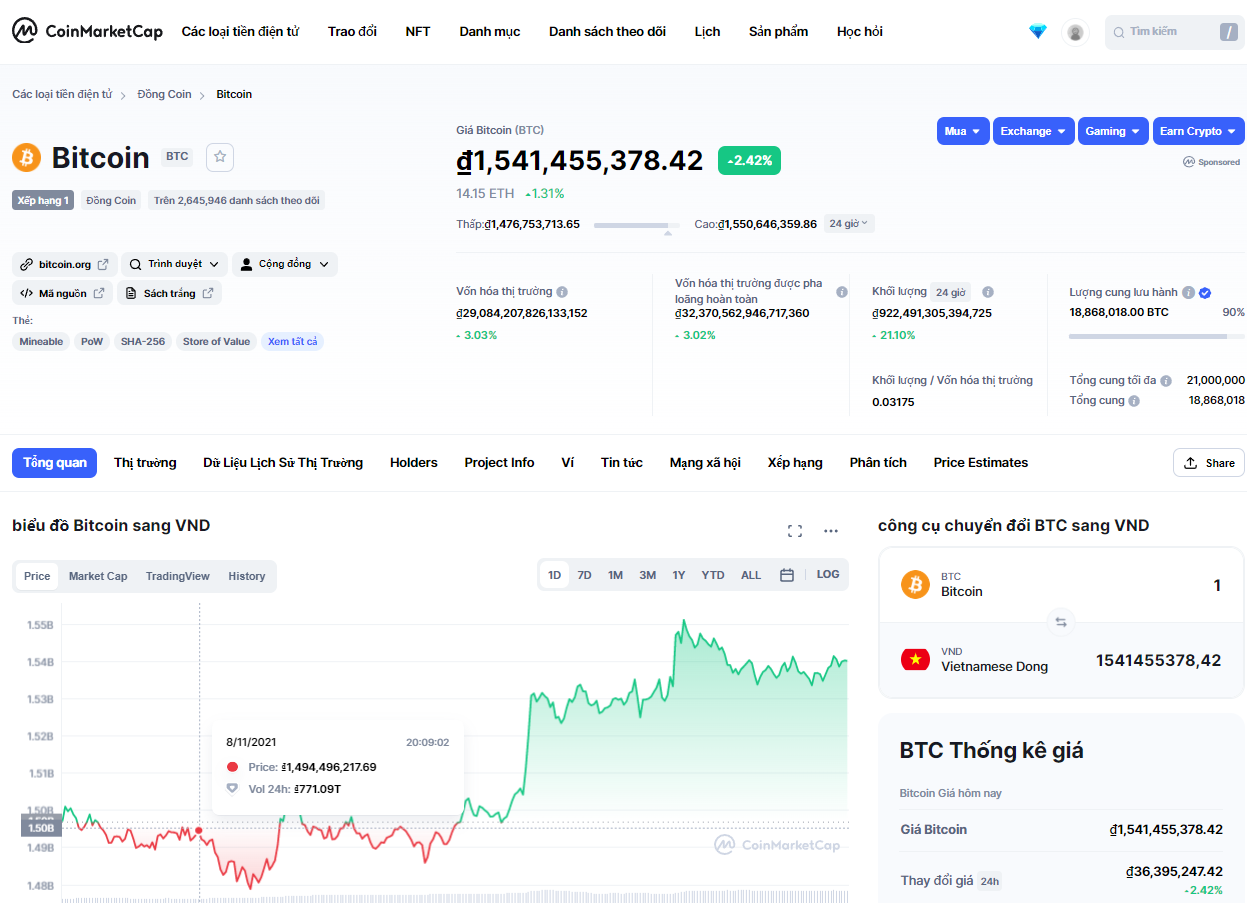This screenshot has width=1247, height=903.
Task: Open the user profile avatar
Action: 1075,32
